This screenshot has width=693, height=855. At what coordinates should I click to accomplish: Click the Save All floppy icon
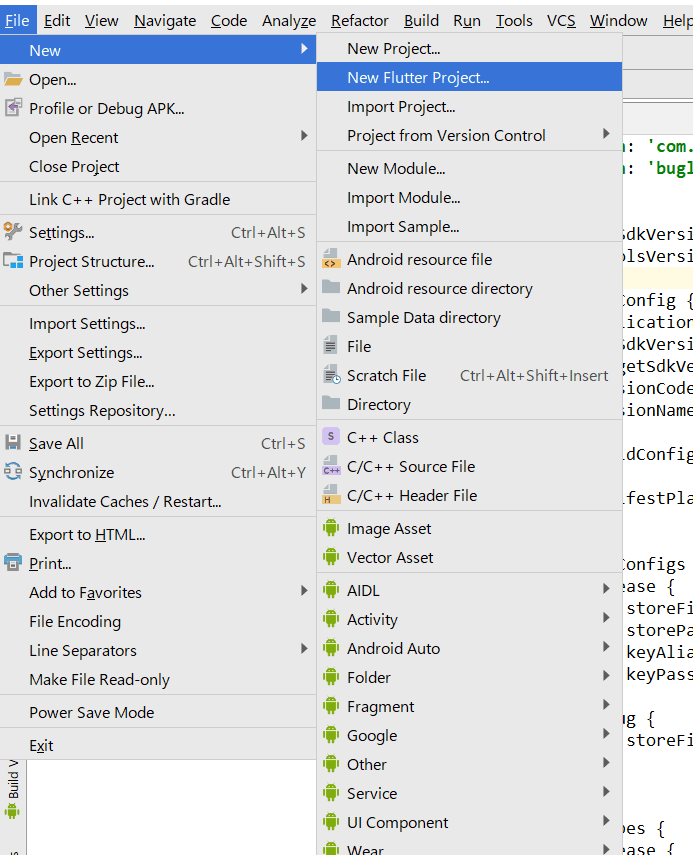(x=13, y=443)
